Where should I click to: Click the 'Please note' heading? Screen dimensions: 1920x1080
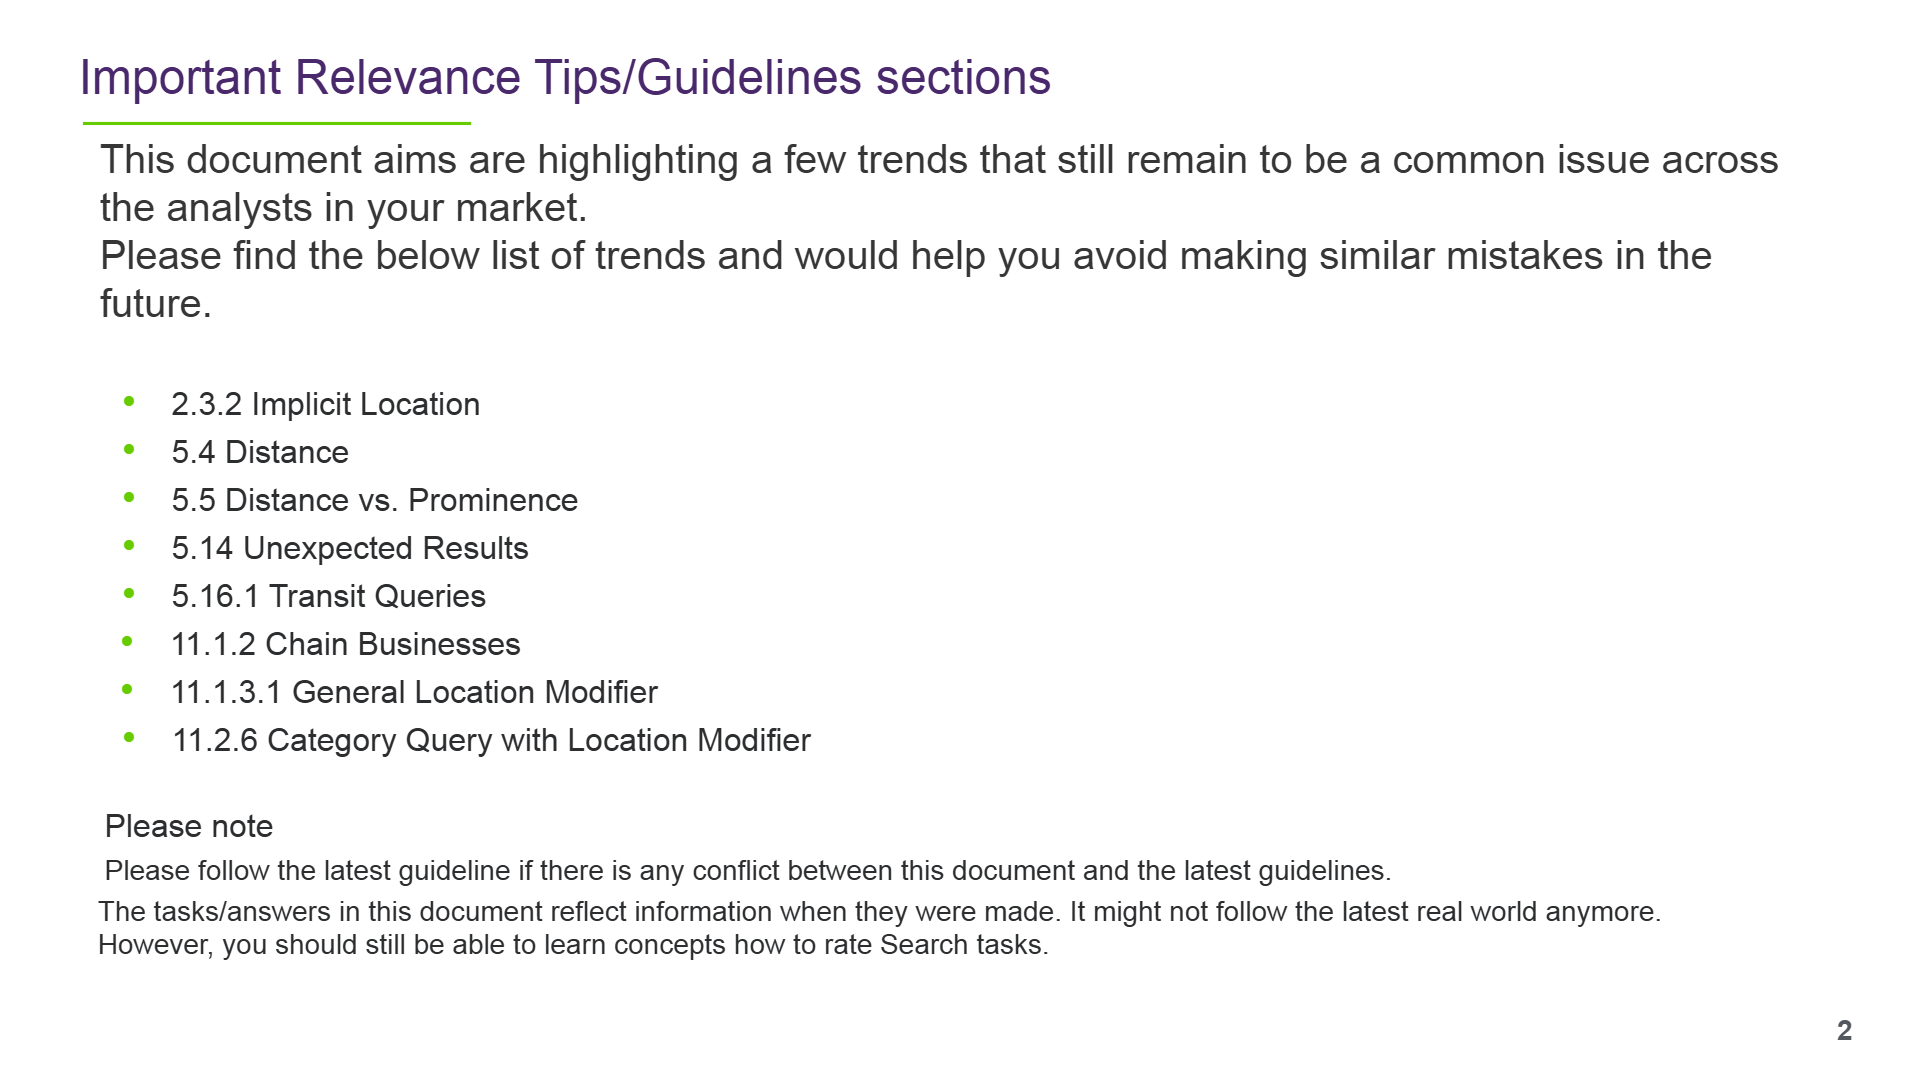click(x=189, y=827)
